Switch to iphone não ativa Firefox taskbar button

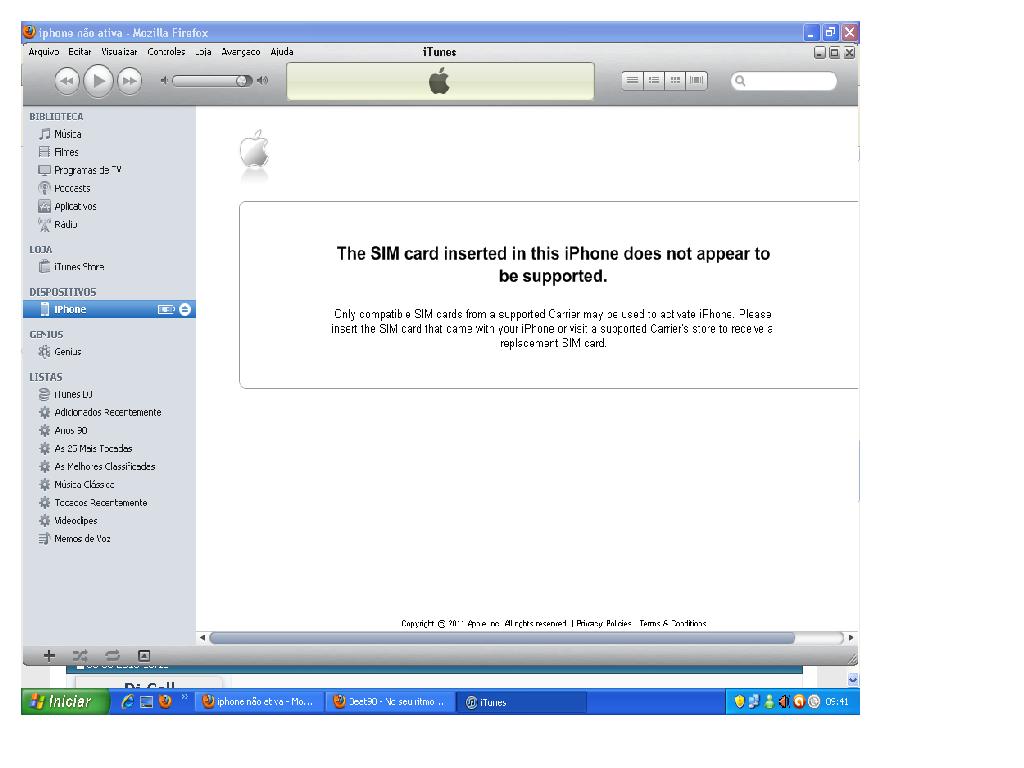259,702
